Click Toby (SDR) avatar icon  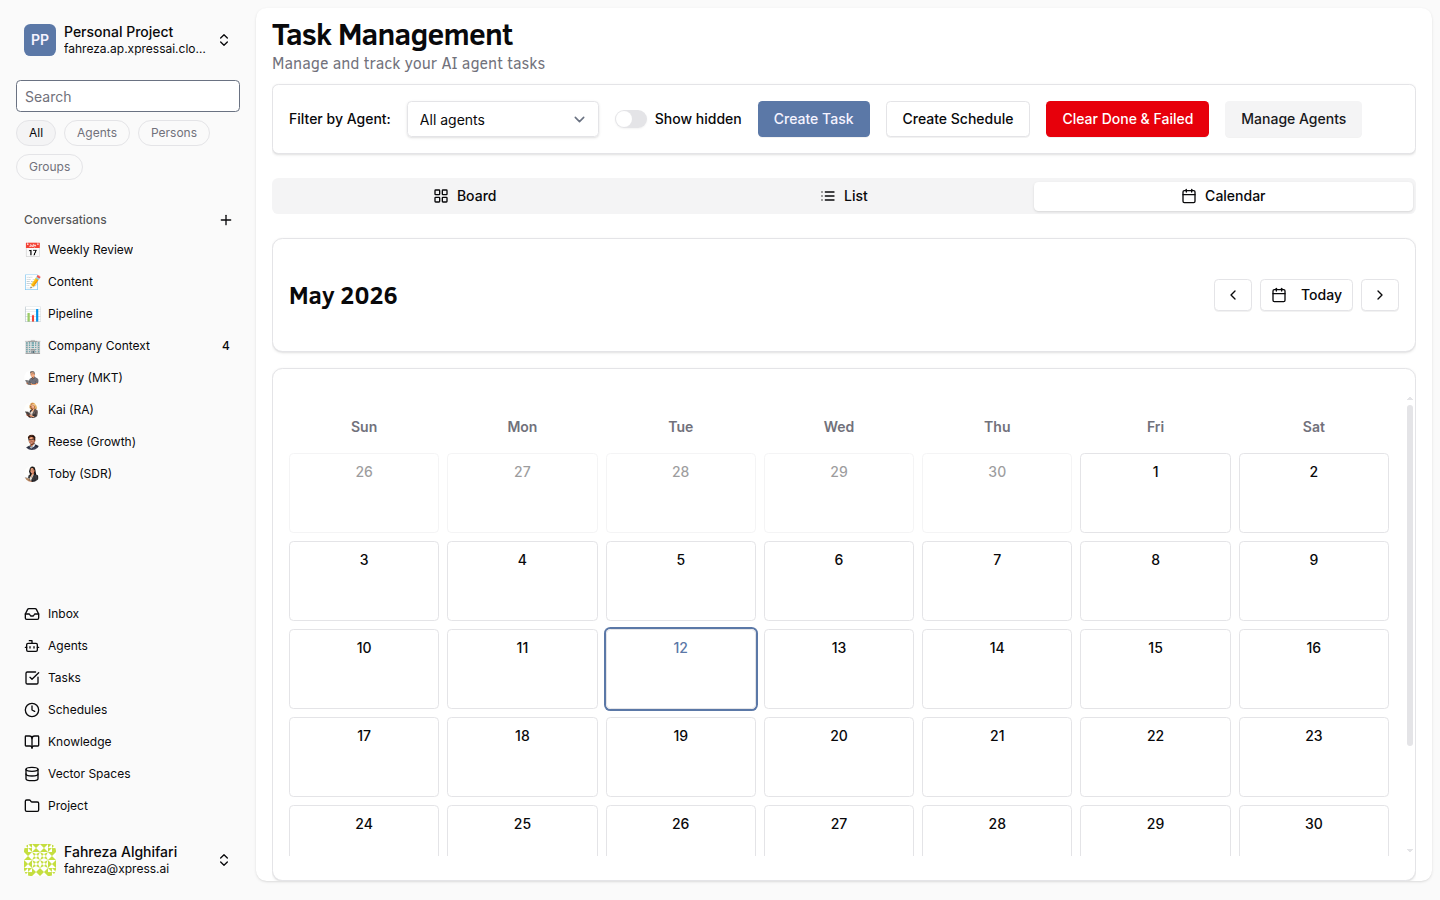click(x=32, y=474)
